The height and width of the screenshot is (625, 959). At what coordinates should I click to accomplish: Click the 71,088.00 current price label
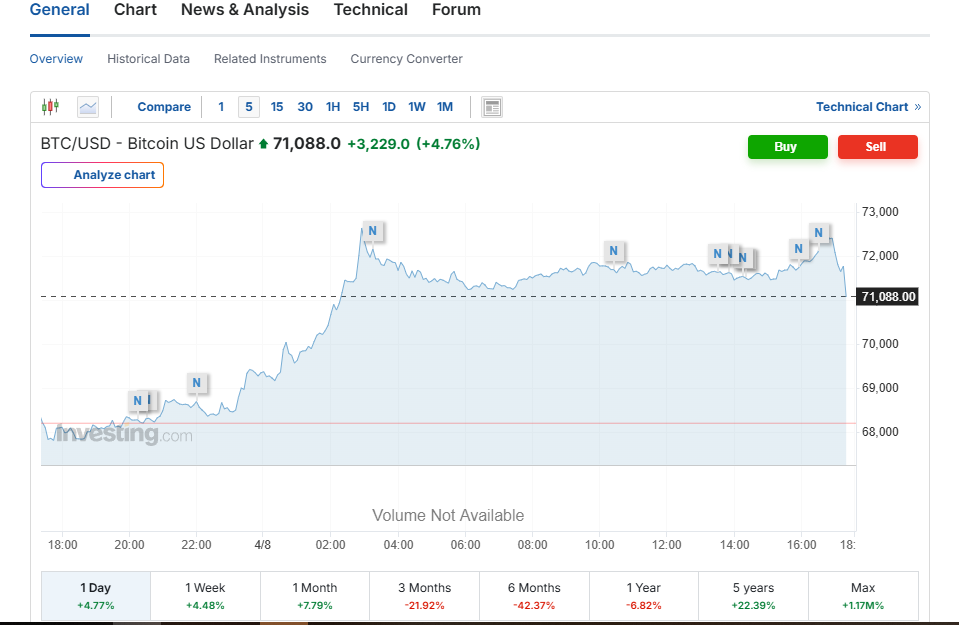[x=887, y=297]
